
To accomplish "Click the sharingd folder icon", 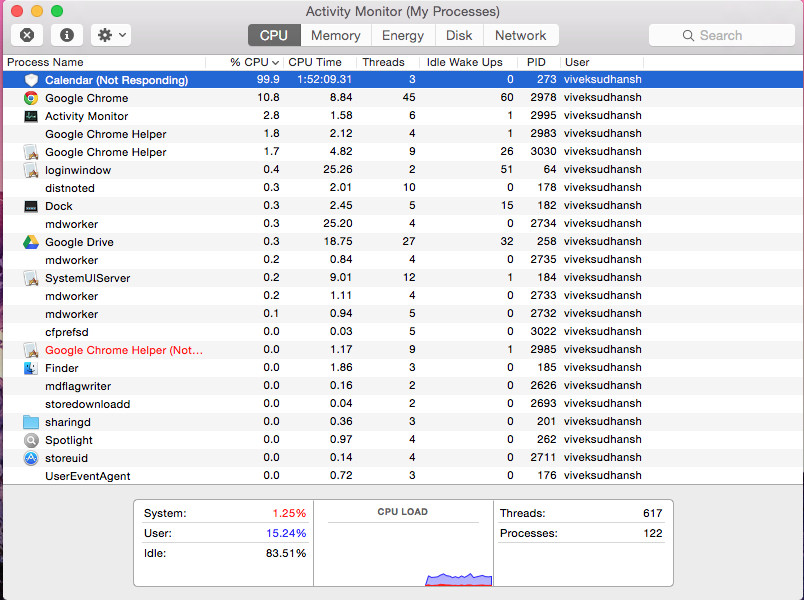I will [x=31, y=422].
